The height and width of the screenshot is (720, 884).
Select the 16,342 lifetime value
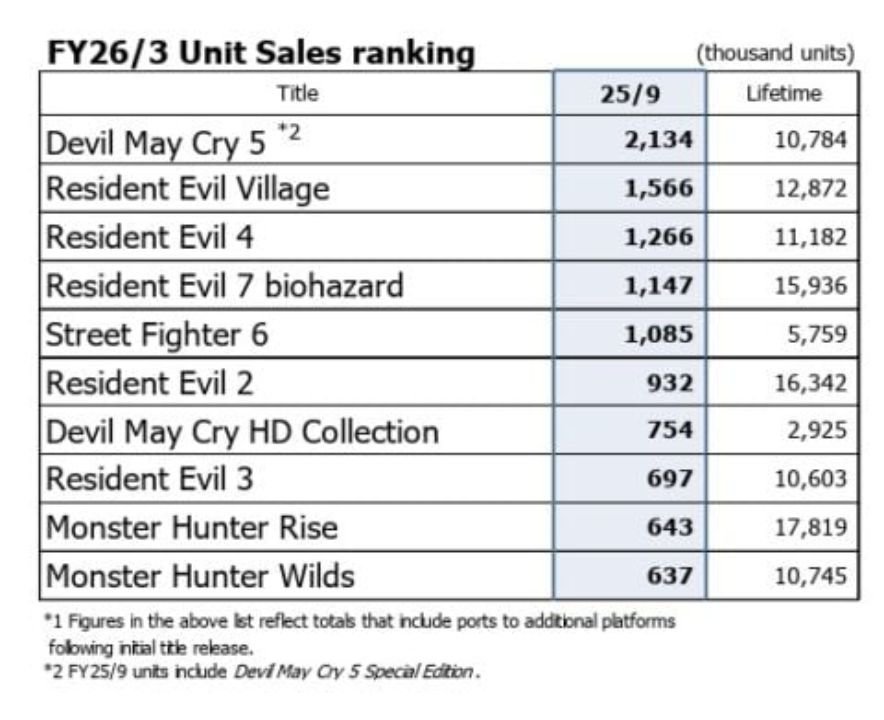click(811, 382)
